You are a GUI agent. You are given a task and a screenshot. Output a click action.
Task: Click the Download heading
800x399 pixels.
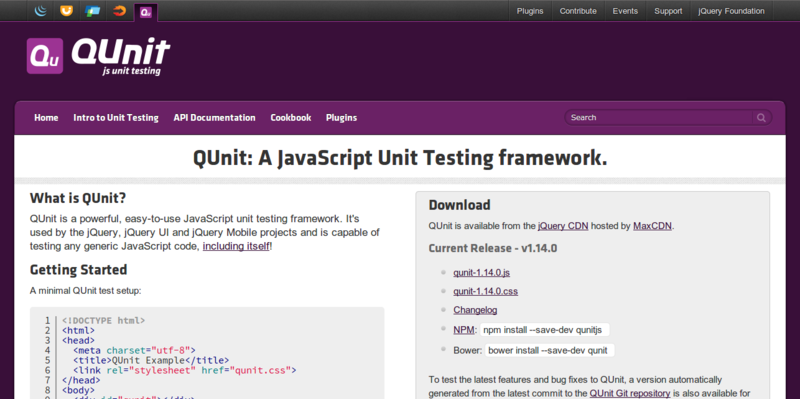click(x=459, y=205)
